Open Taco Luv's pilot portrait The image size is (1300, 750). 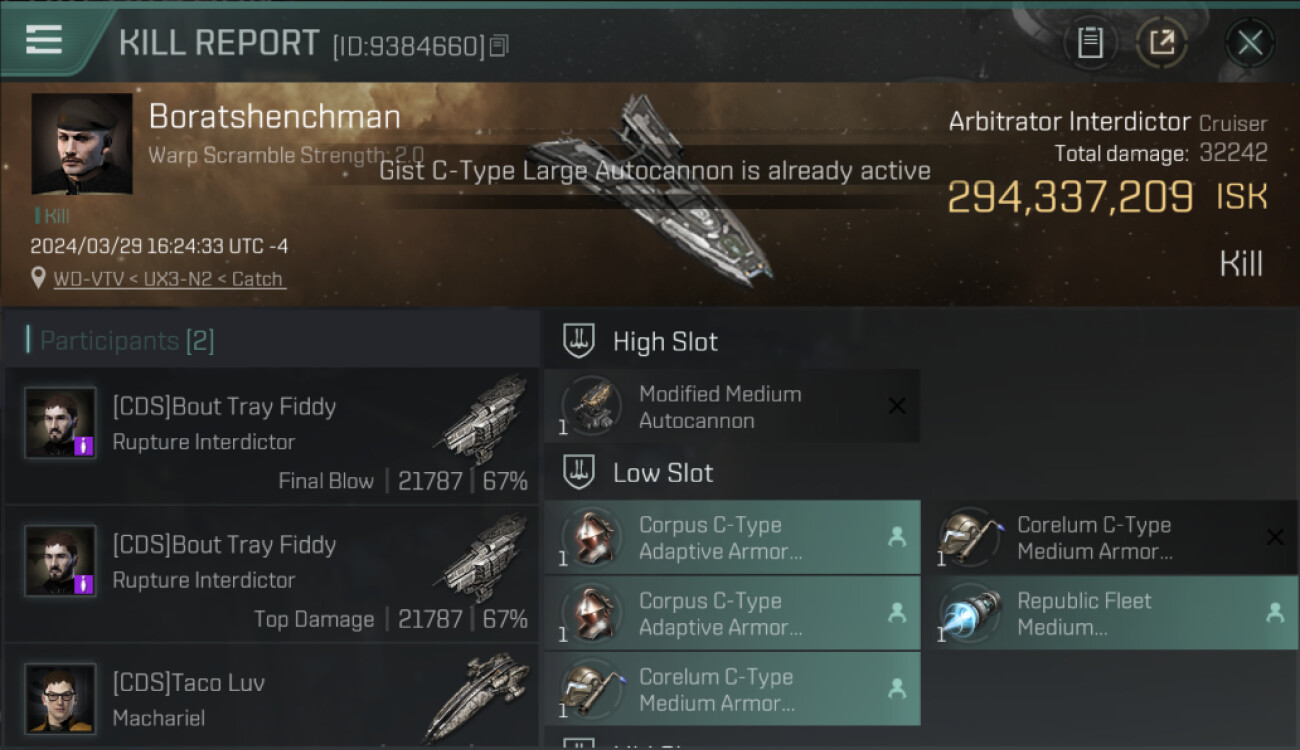coord(61,698)
